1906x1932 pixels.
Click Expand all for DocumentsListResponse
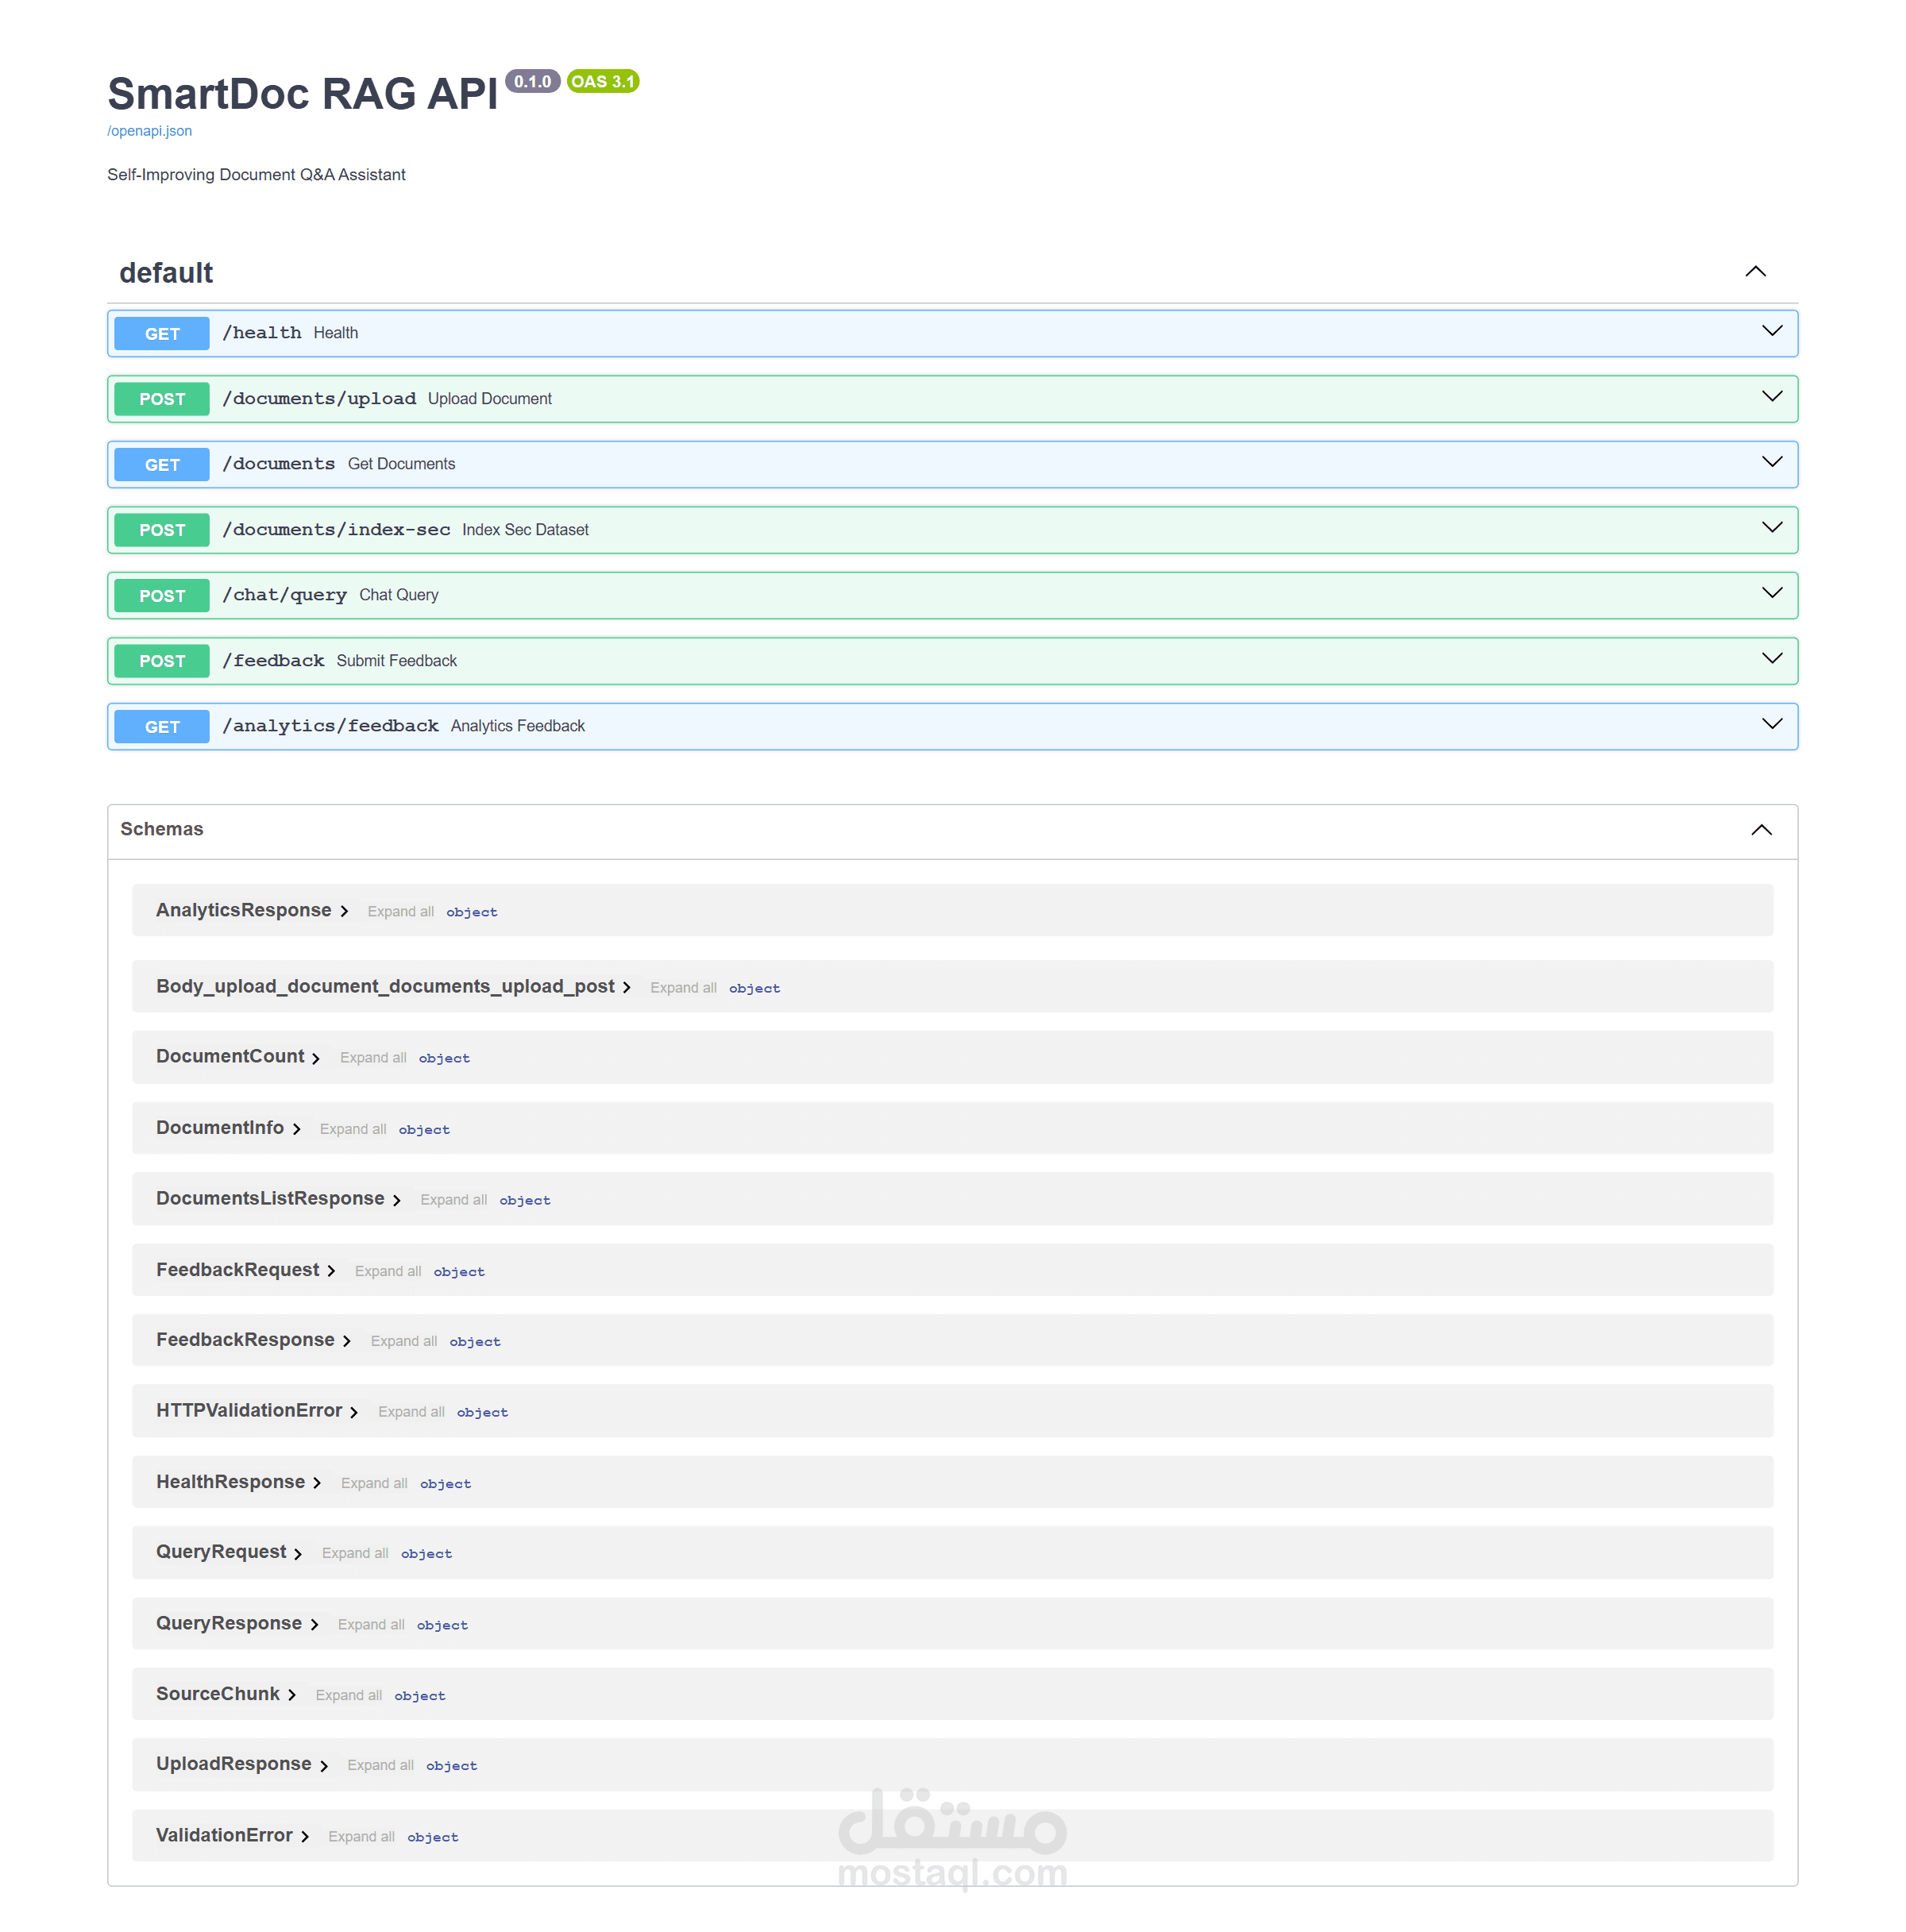click(454, 1199)
